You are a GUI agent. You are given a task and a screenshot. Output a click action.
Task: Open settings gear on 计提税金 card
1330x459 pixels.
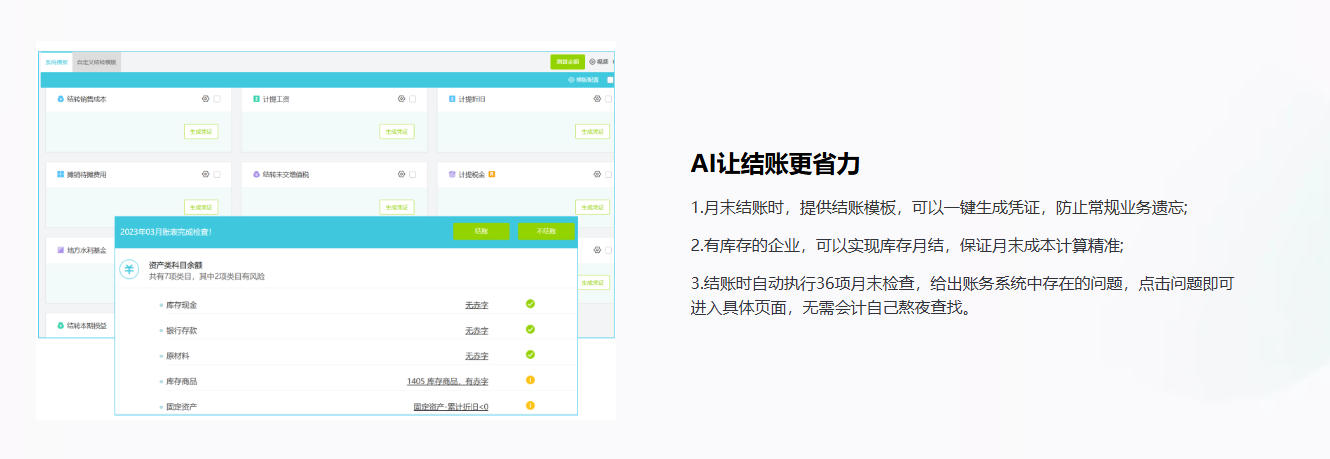[597, 174]
